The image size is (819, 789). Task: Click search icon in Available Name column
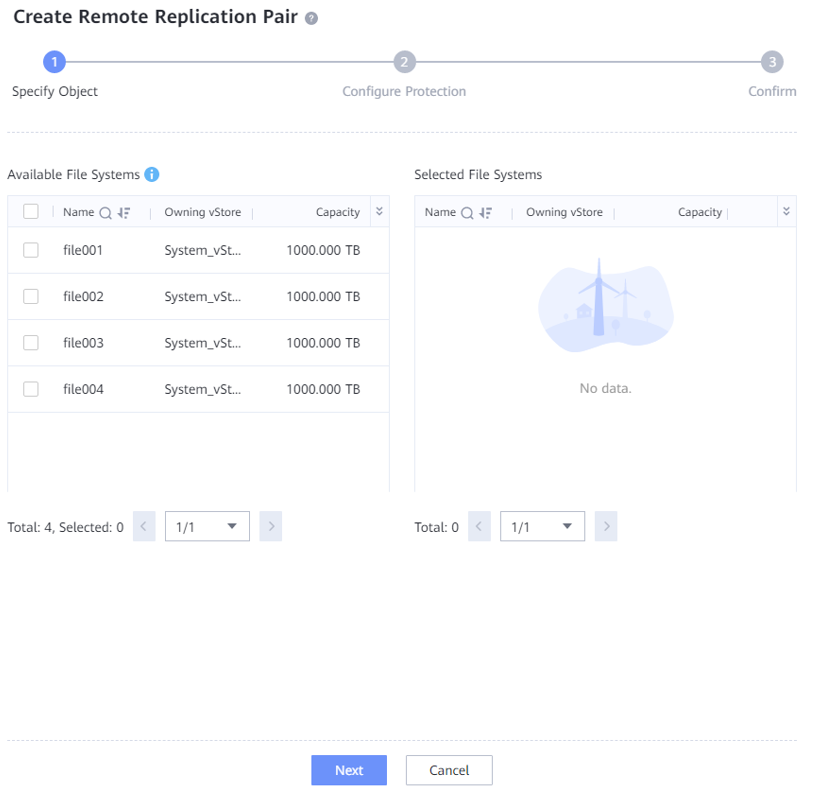tap(105, 212)
